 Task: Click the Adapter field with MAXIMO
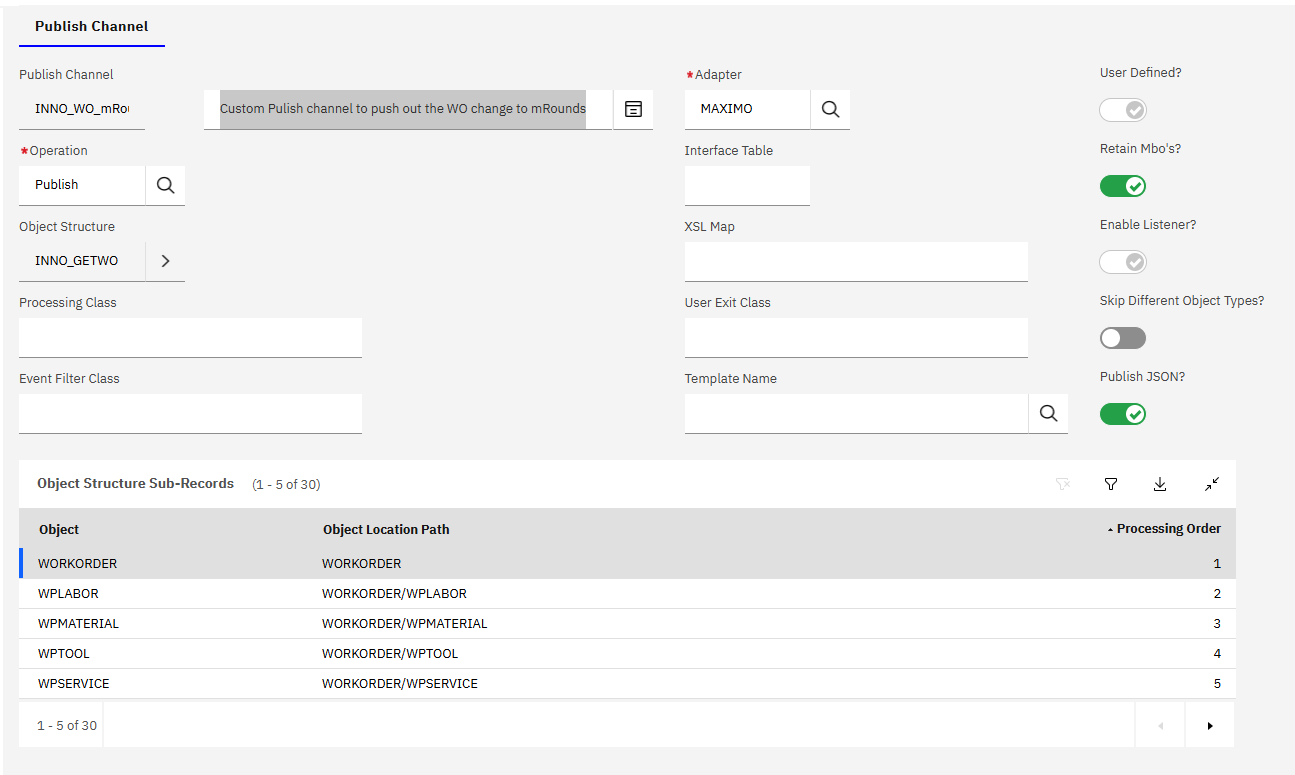point(747,109)
